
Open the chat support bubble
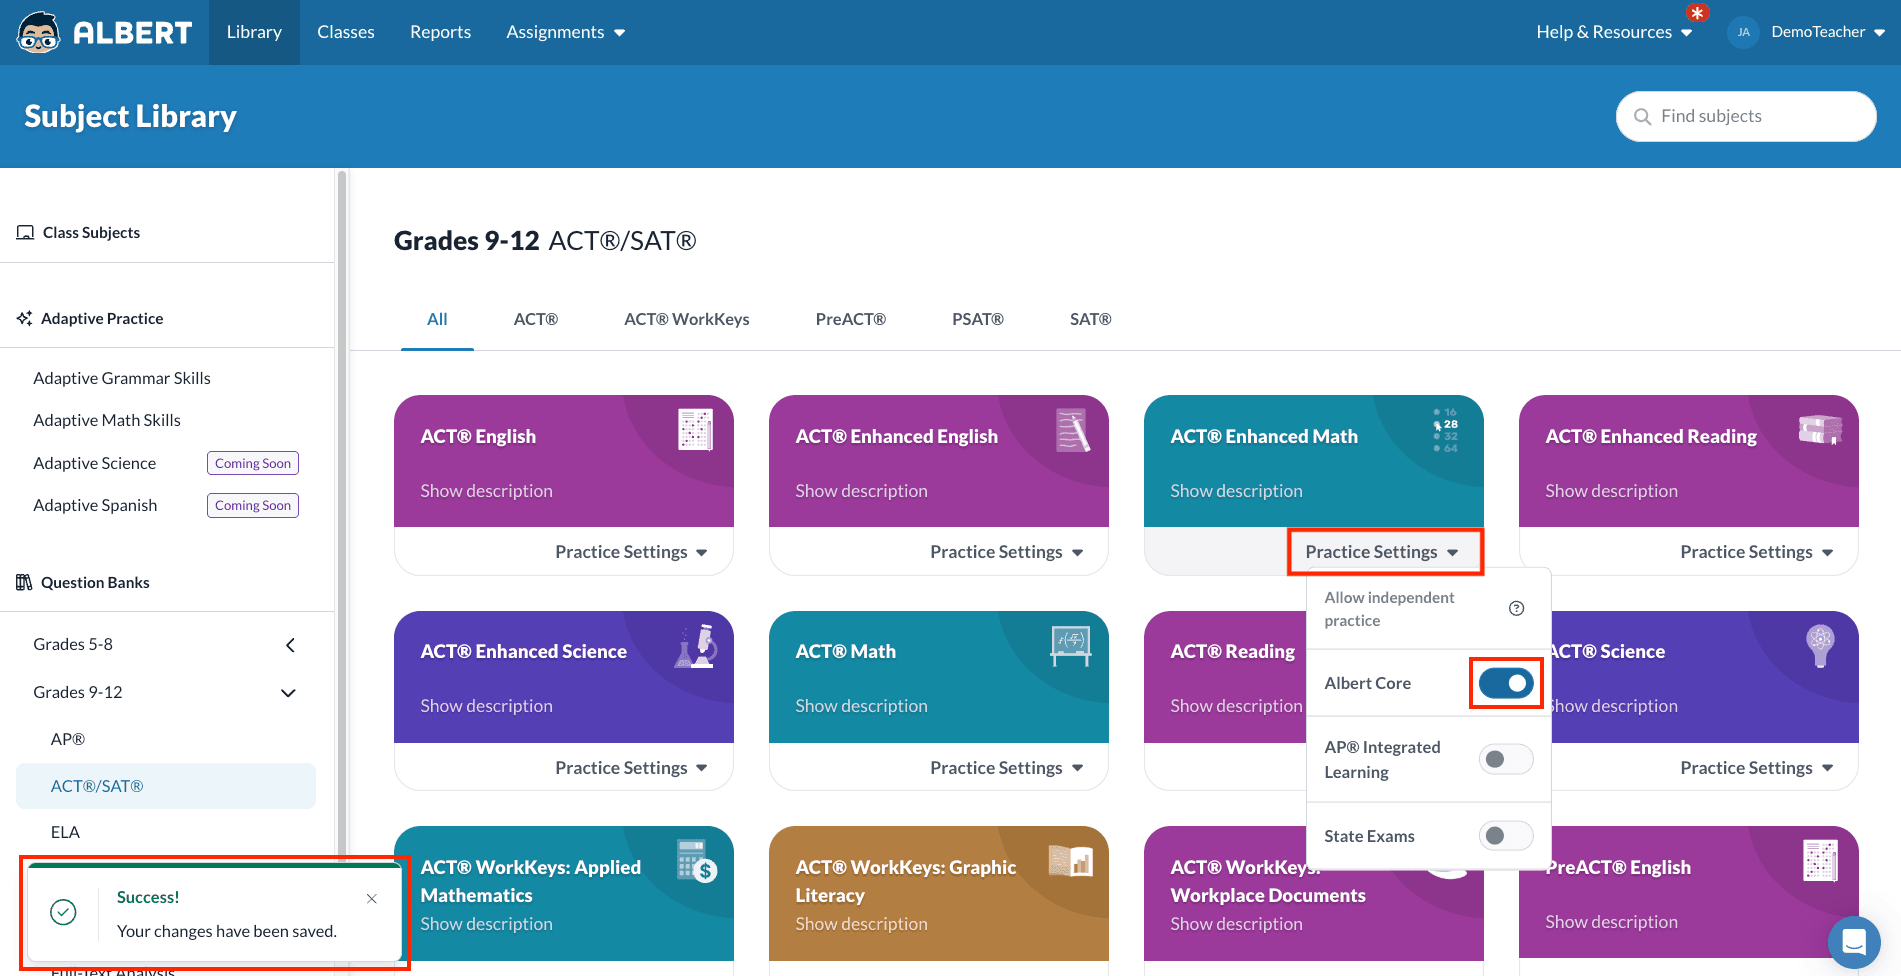pyautogui.click(x=1854, y=942)
